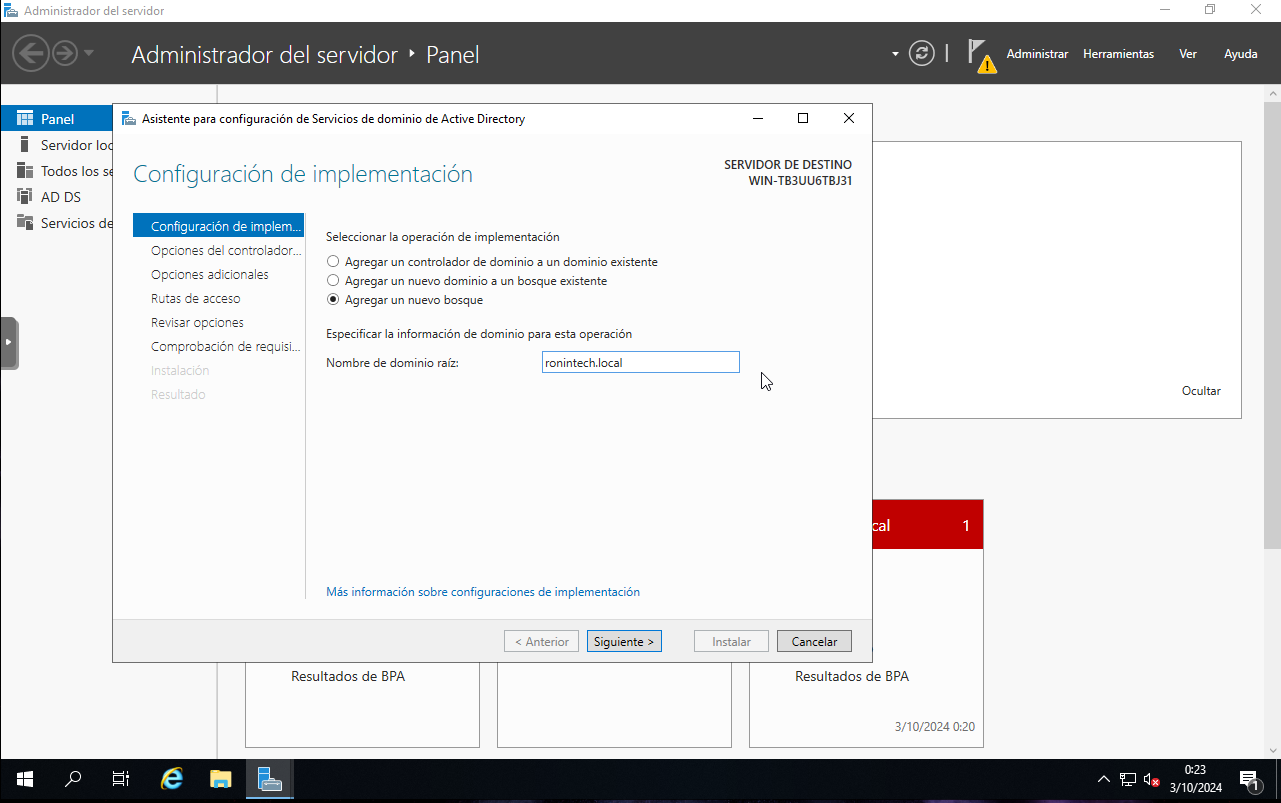1281x803 pixels.
Task: Open the dropdown arrow left of refresh
Action: point(895,54)
